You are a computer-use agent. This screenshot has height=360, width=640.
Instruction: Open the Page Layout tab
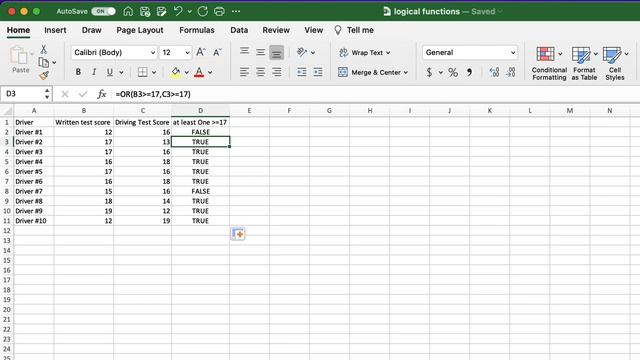click(x=140, y=30)
